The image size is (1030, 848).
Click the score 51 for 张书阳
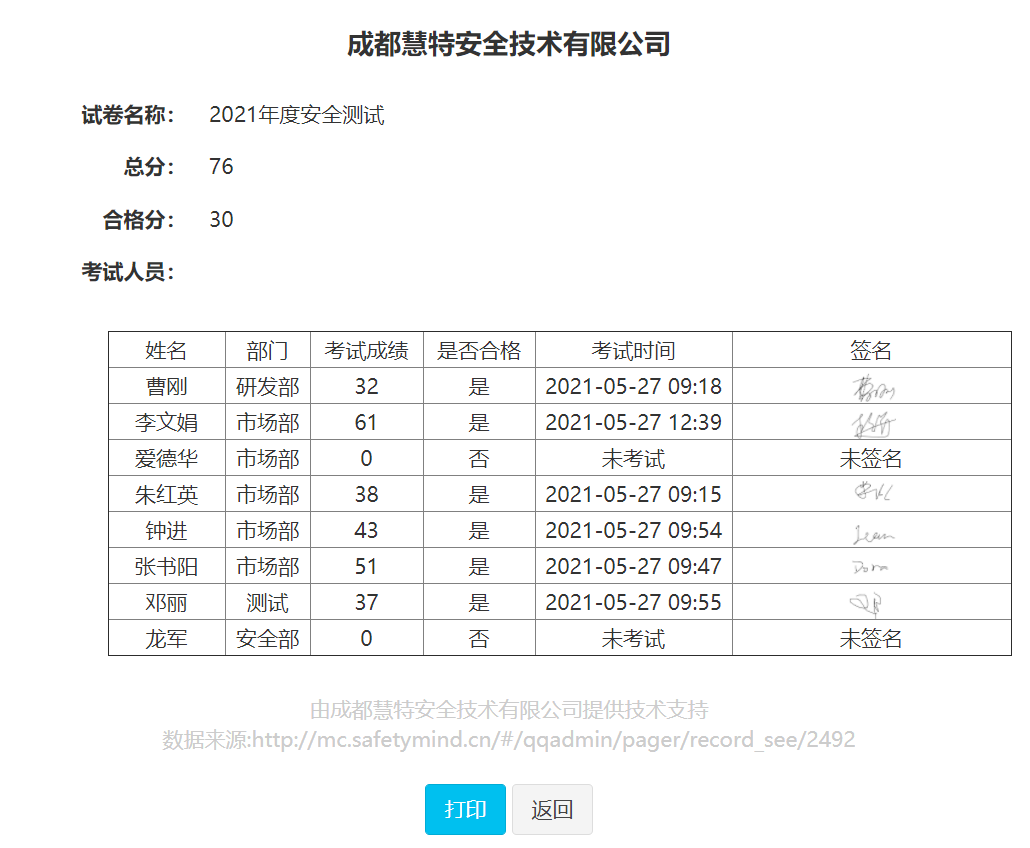[367, 567]
